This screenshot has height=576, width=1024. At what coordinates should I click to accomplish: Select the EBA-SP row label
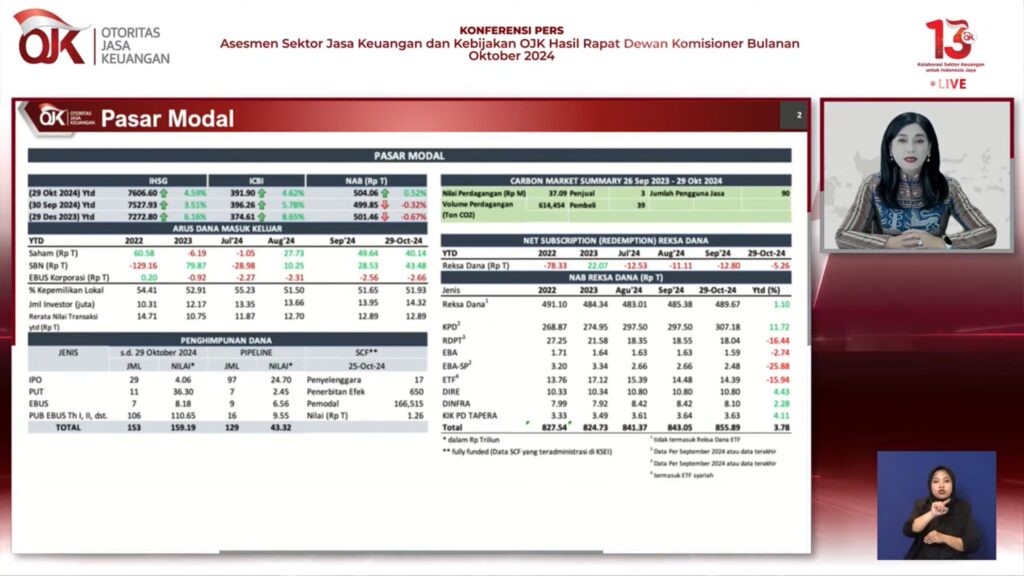tap(456, 366)
